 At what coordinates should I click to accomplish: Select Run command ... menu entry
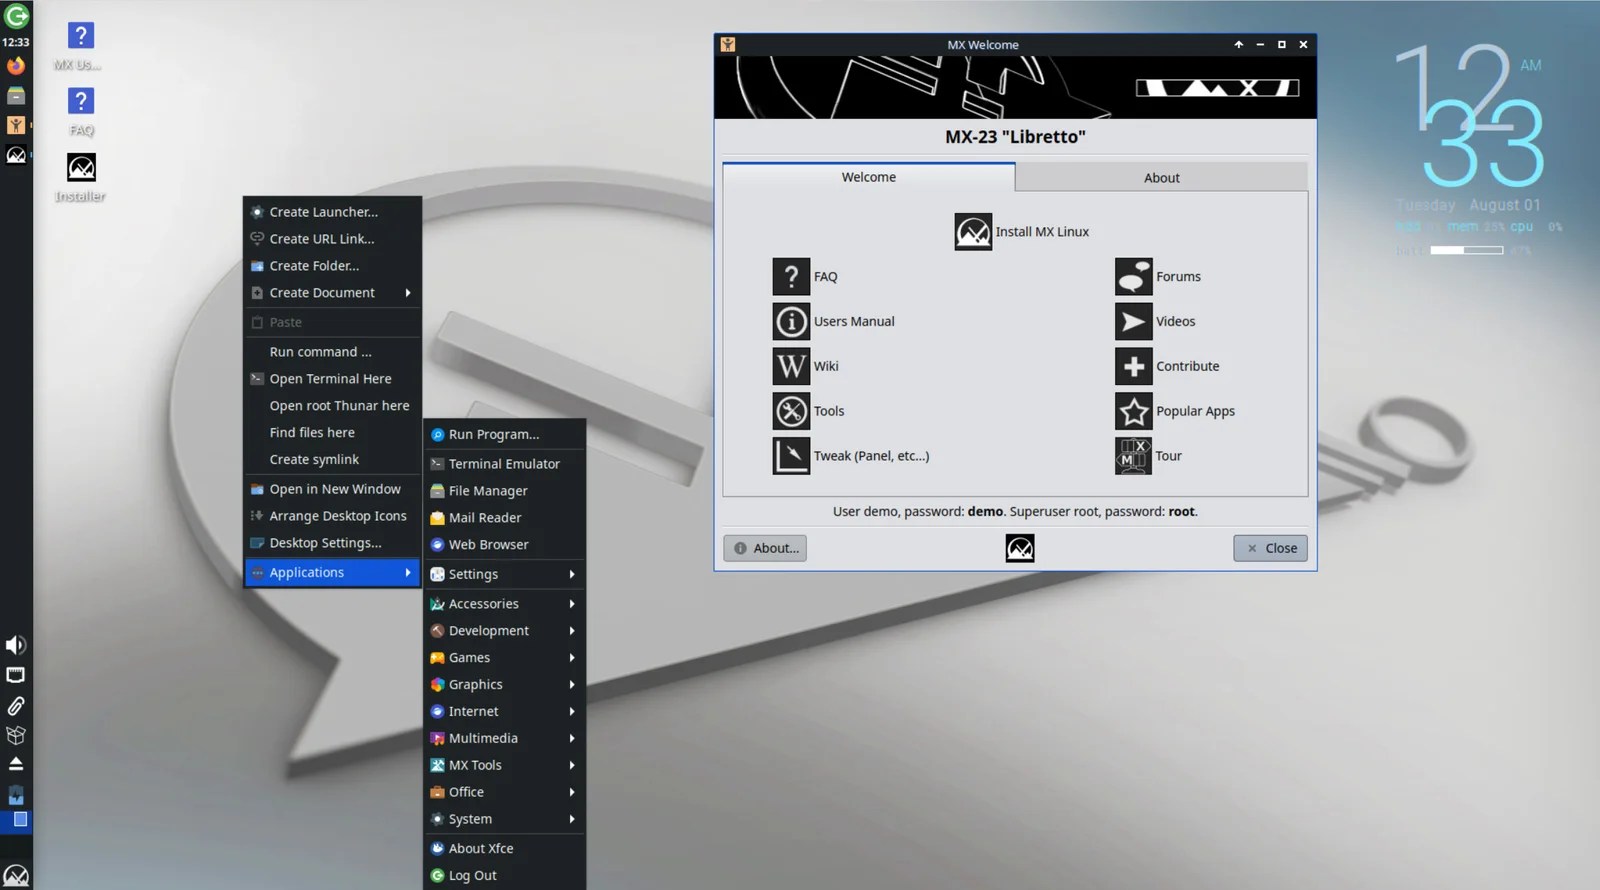point(333,352)
